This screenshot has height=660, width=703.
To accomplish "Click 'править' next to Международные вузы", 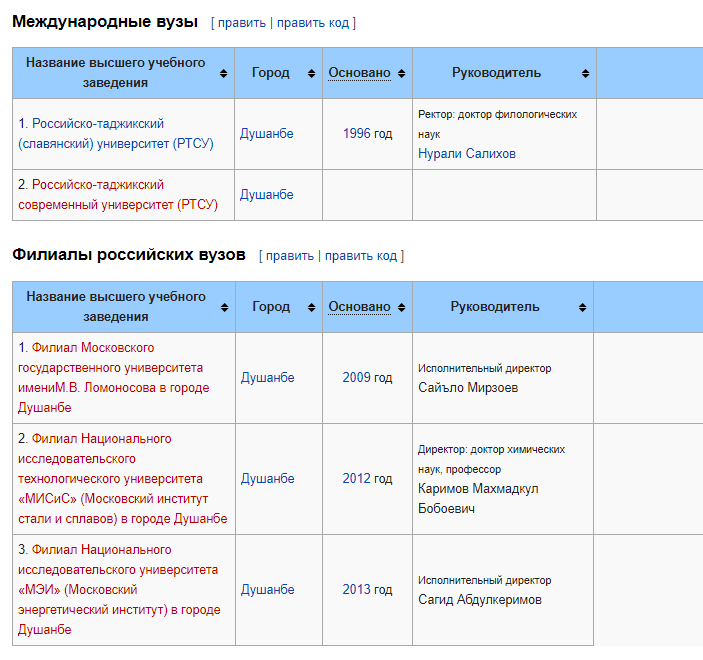I will pos(242,23).
